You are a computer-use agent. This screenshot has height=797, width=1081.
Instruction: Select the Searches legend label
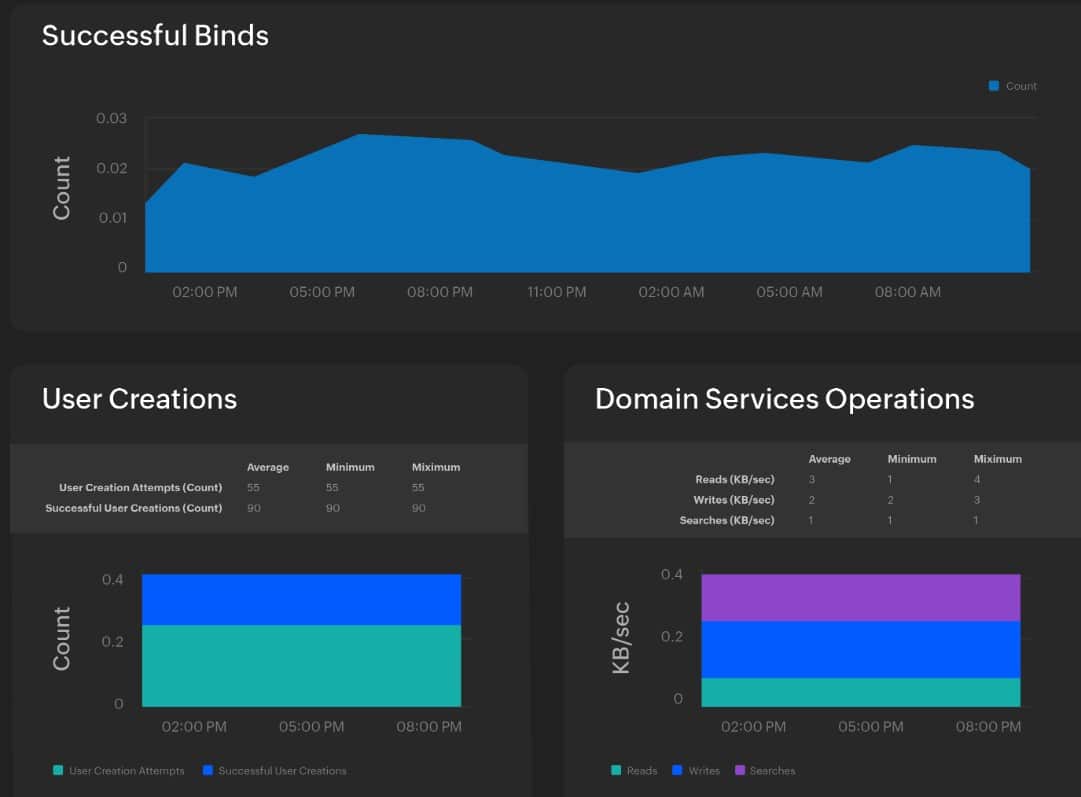pos(772,771)
